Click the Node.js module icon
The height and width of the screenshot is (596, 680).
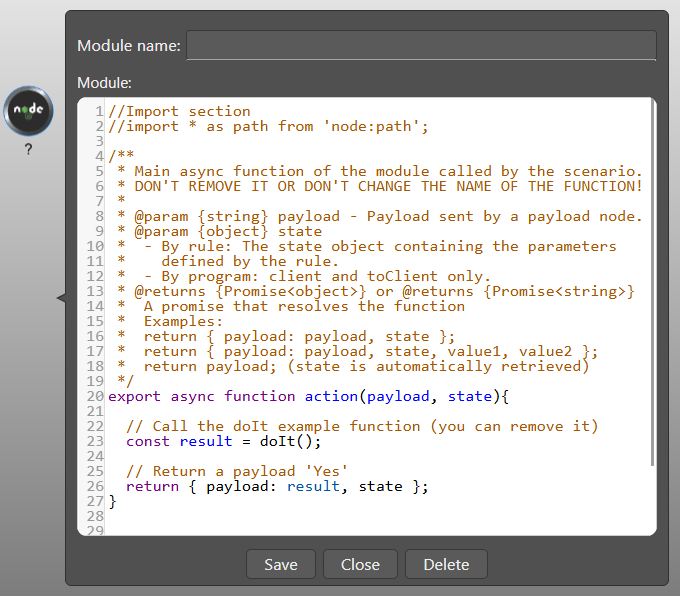click(x=29, y=111)
